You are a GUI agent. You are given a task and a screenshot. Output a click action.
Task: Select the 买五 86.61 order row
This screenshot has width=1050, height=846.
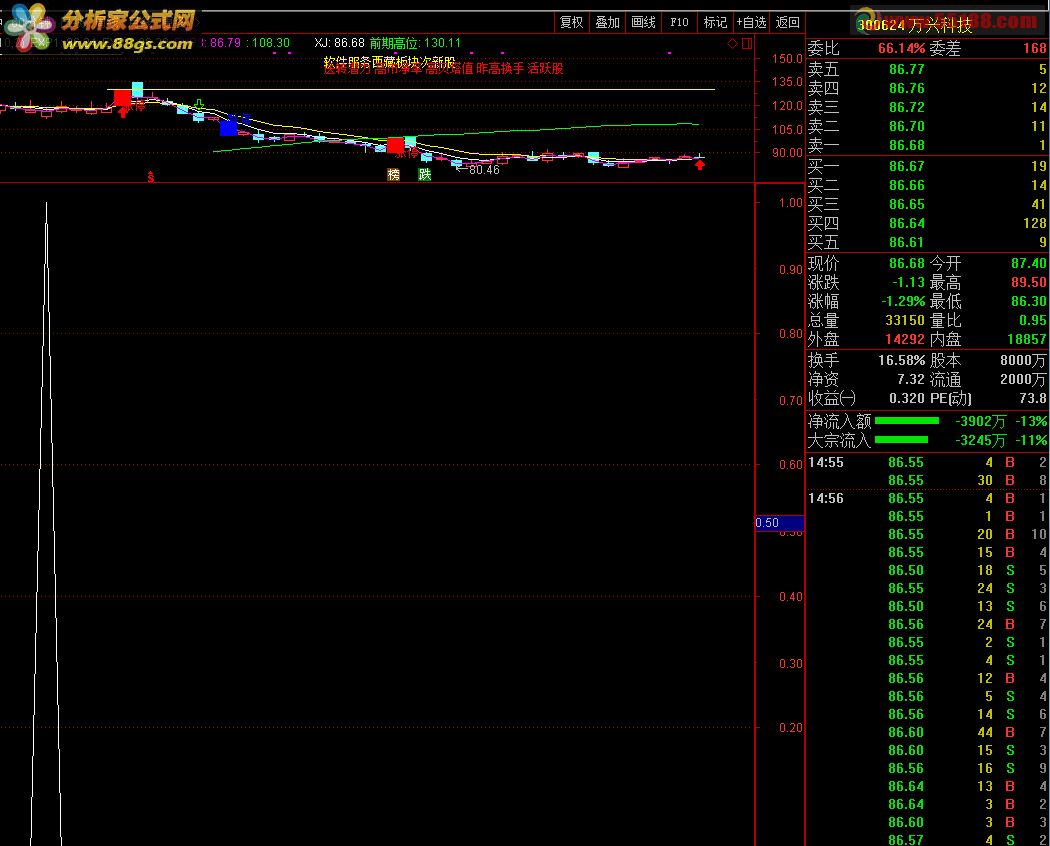(927, 242)
